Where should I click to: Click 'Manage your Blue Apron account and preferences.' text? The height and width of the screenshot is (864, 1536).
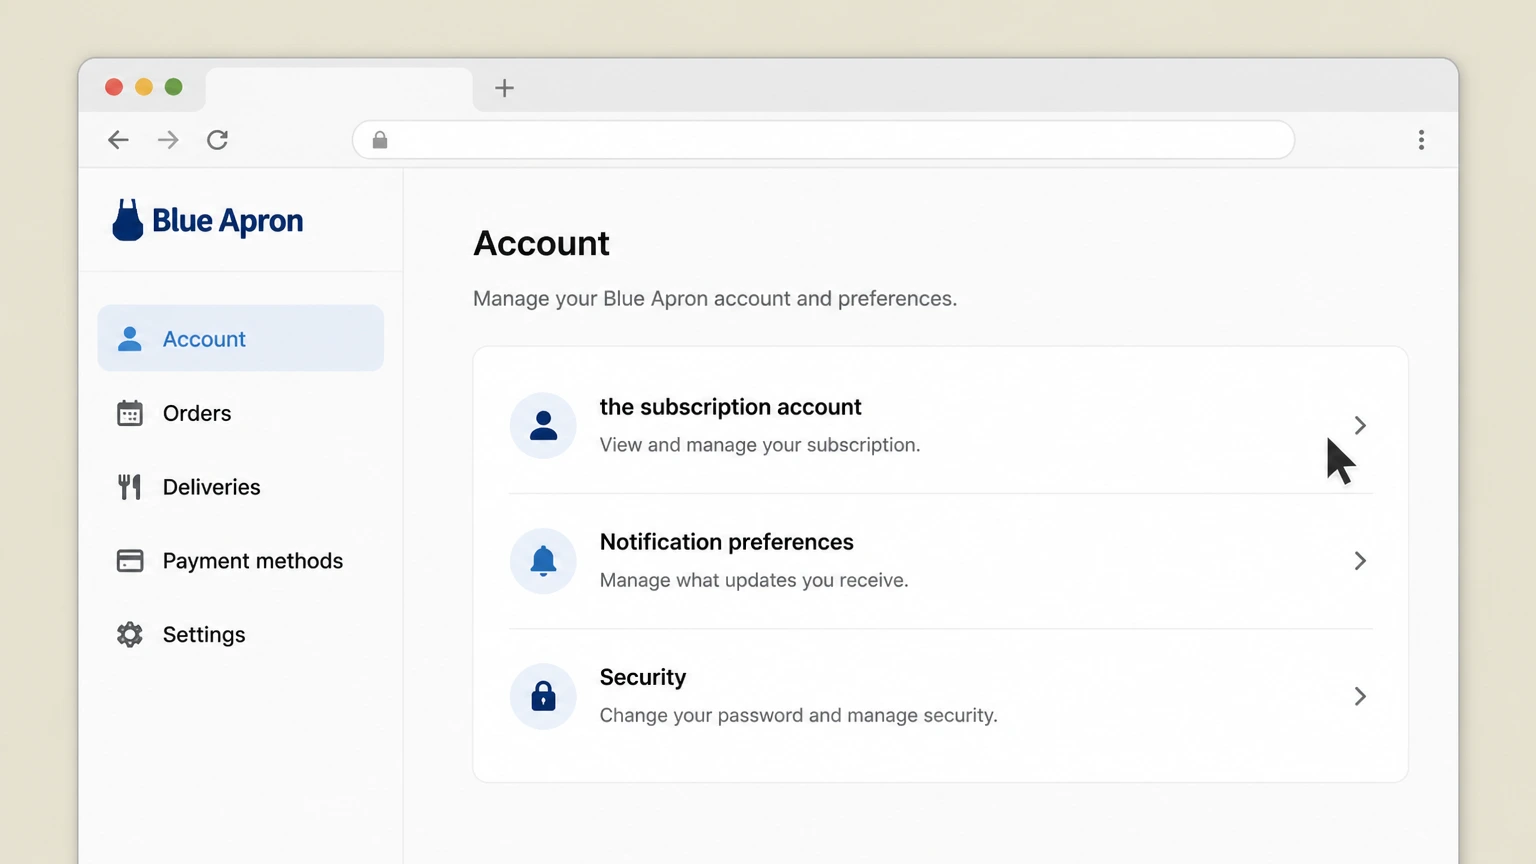(715, 299)
